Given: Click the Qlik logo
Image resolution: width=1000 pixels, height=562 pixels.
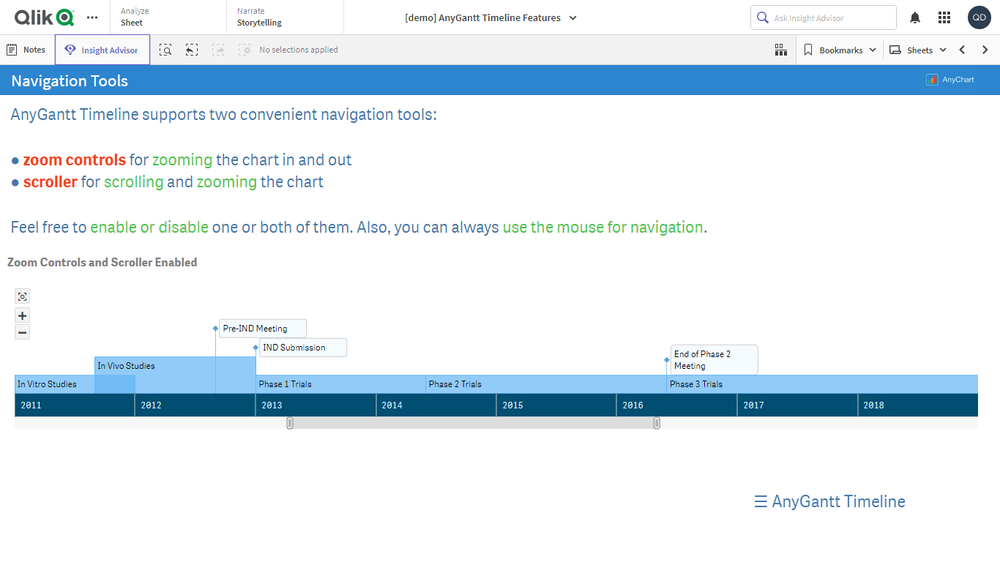Looking at the screenshot, I should 44,17.
